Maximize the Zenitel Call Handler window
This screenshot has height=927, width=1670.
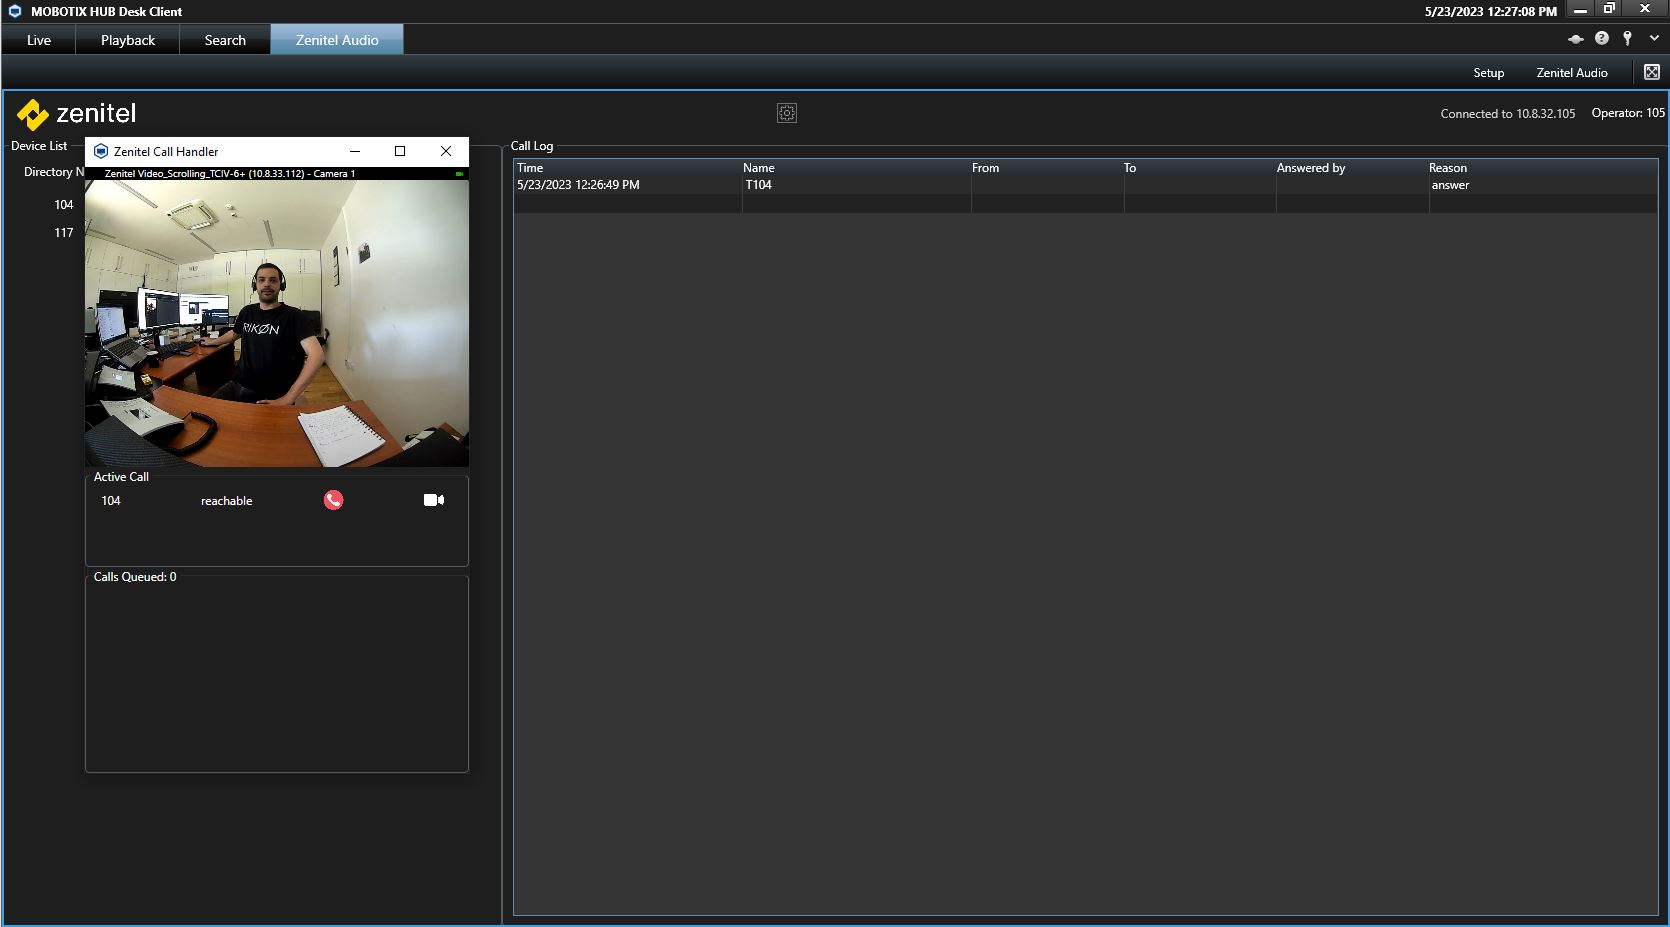(400, 151)
